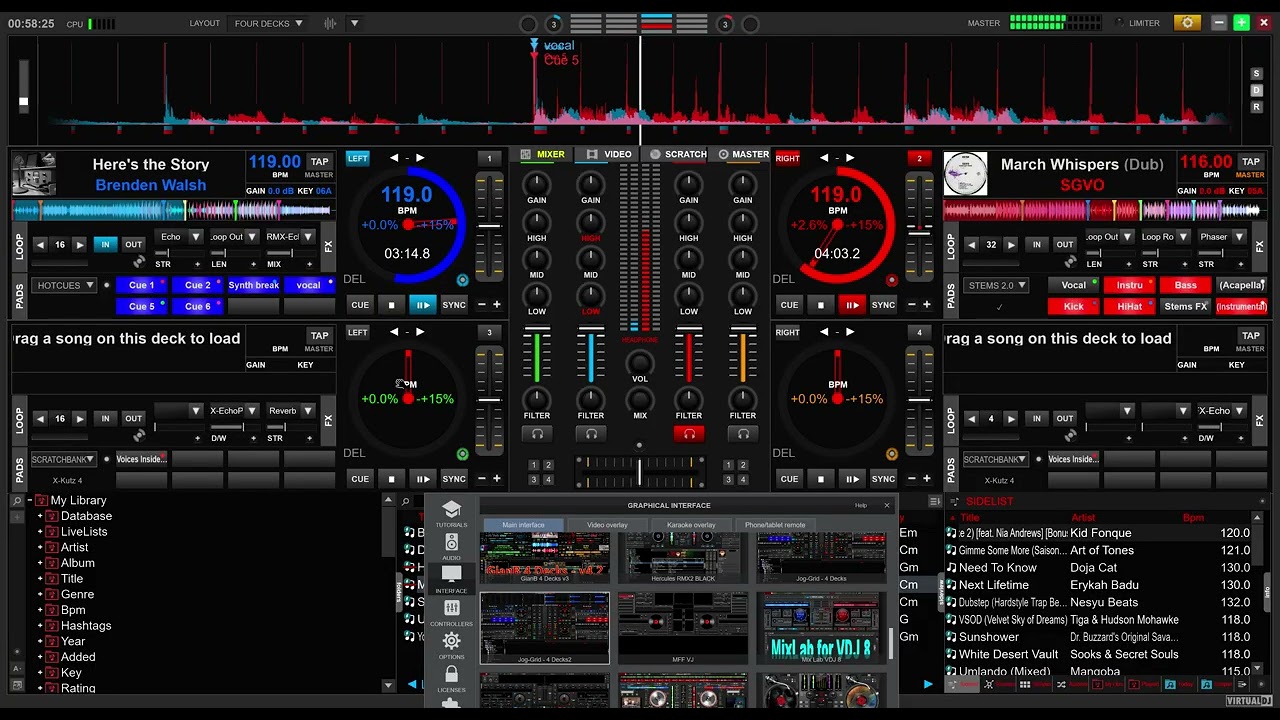Toggle headphone cue on mixer channel 1

[x=537, y=434]
